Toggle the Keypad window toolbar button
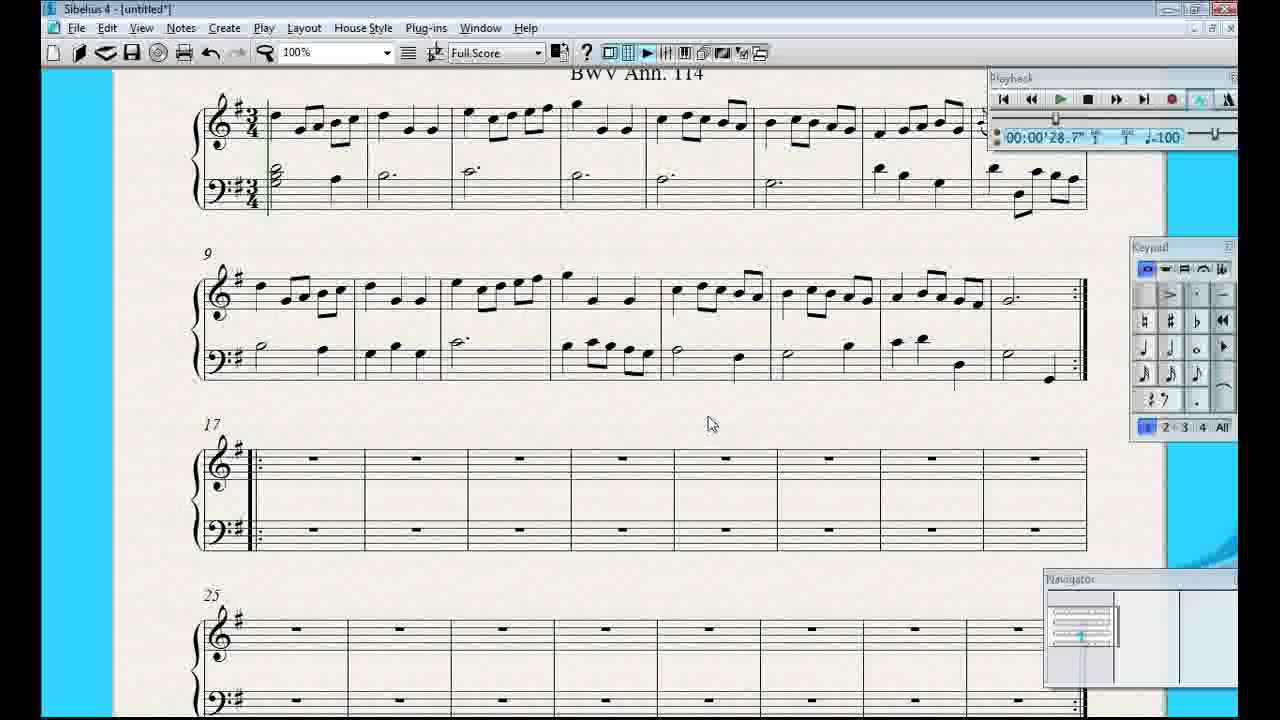The image size is (1280, 720). (x=628, y=53)
